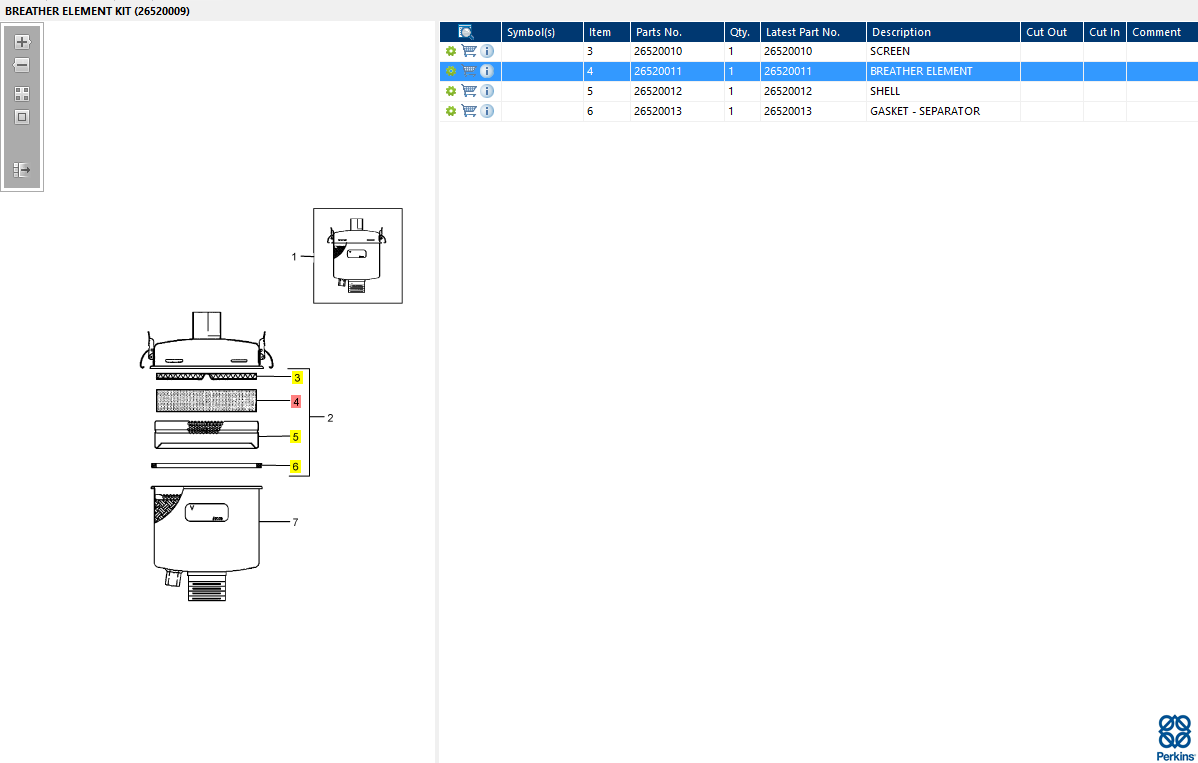Select parts number 26520010 cell

(x=677, y=51)
